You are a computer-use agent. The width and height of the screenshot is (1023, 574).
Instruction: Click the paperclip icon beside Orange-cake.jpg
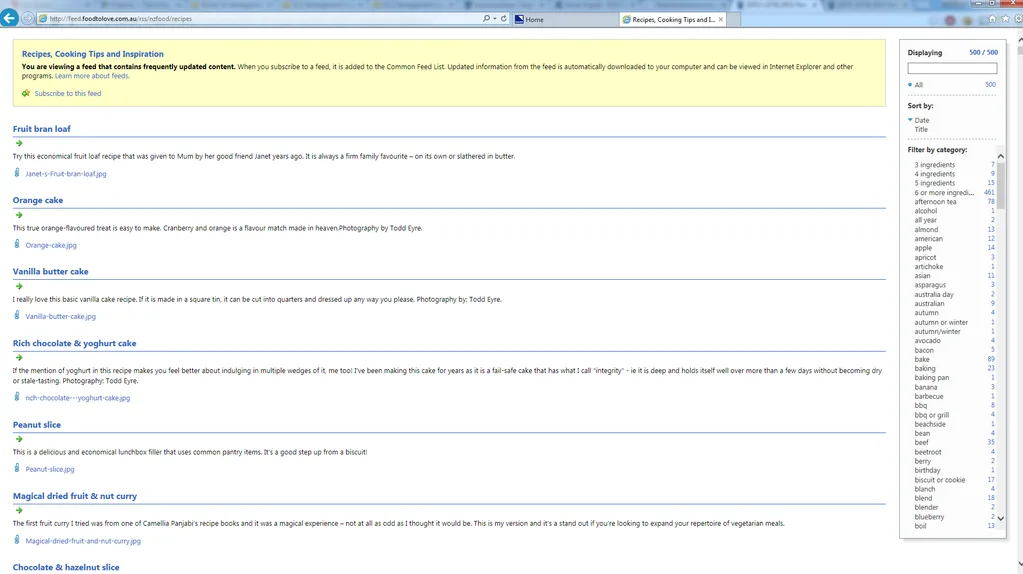point(17,244)
